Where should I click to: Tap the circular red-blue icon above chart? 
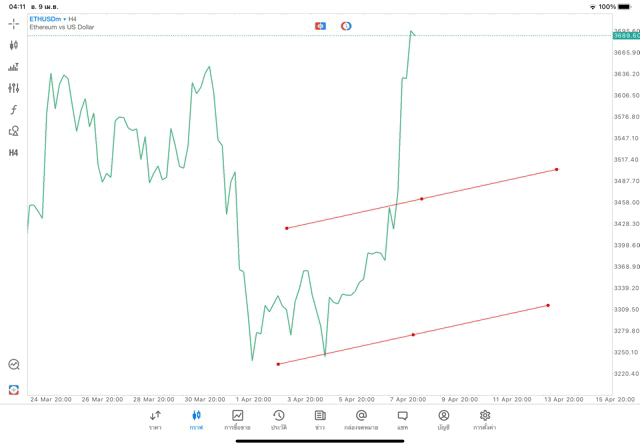click(346, 25)
